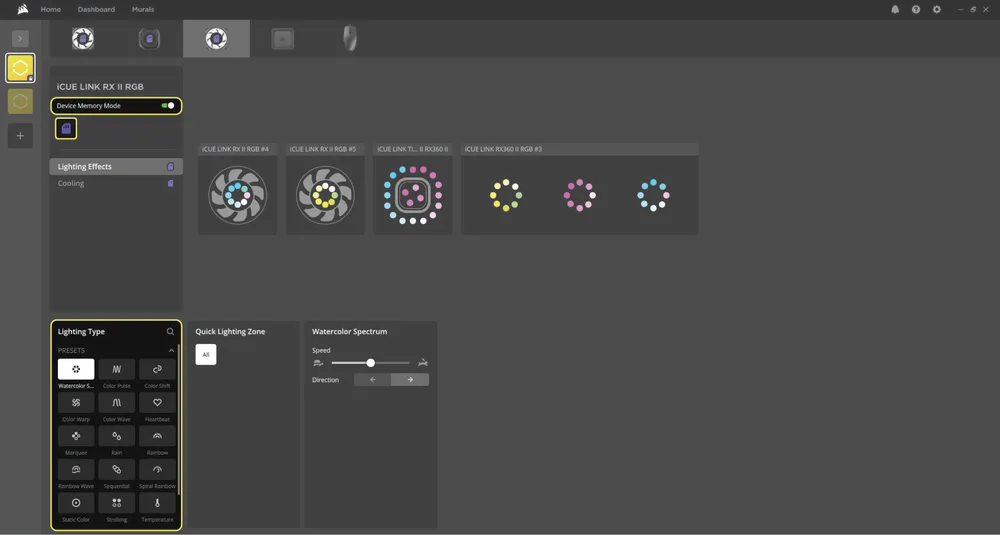The width and height of the screenshot is (1000, 535).
Task: Pick the Rainbow lighting preset
Action: [x=158, y=436]
